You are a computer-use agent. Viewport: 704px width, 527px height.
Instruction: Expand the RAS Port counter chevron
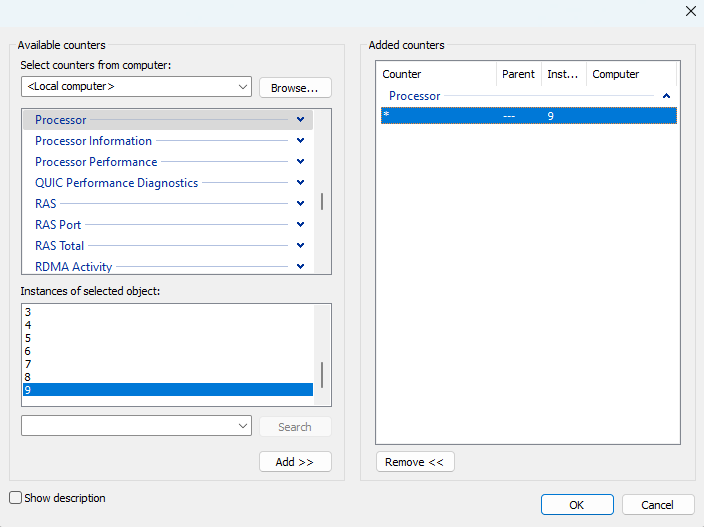coord(300,225)
